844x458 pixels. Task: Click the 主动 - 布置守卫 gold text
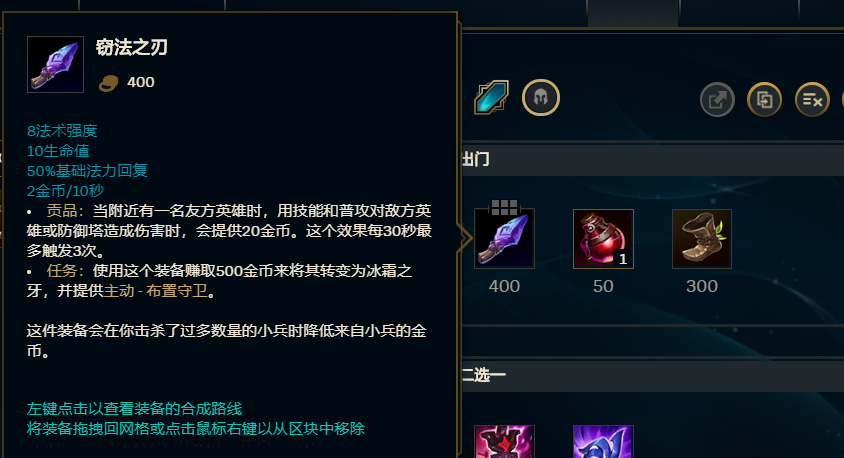[x=156, y=291]
